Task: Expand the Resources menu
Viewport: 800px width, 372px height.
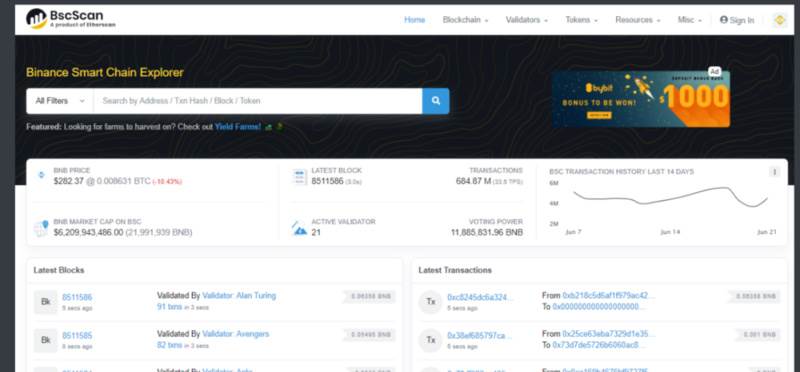Action: 638,20
